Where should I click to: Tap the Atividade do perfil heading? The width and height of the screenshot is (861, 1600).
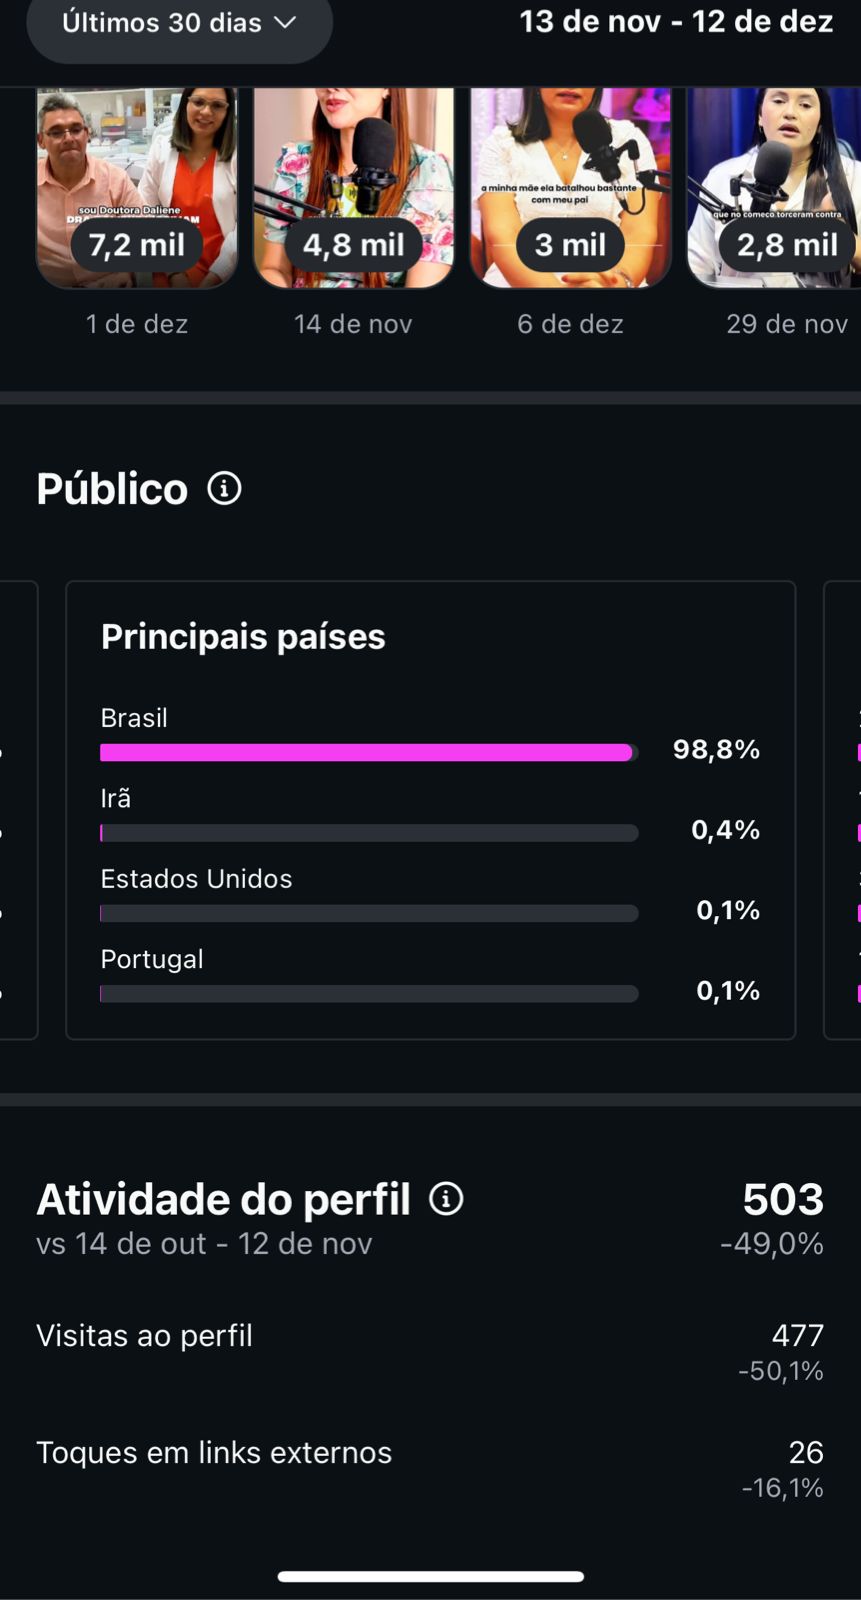[x=223, y=1200]
